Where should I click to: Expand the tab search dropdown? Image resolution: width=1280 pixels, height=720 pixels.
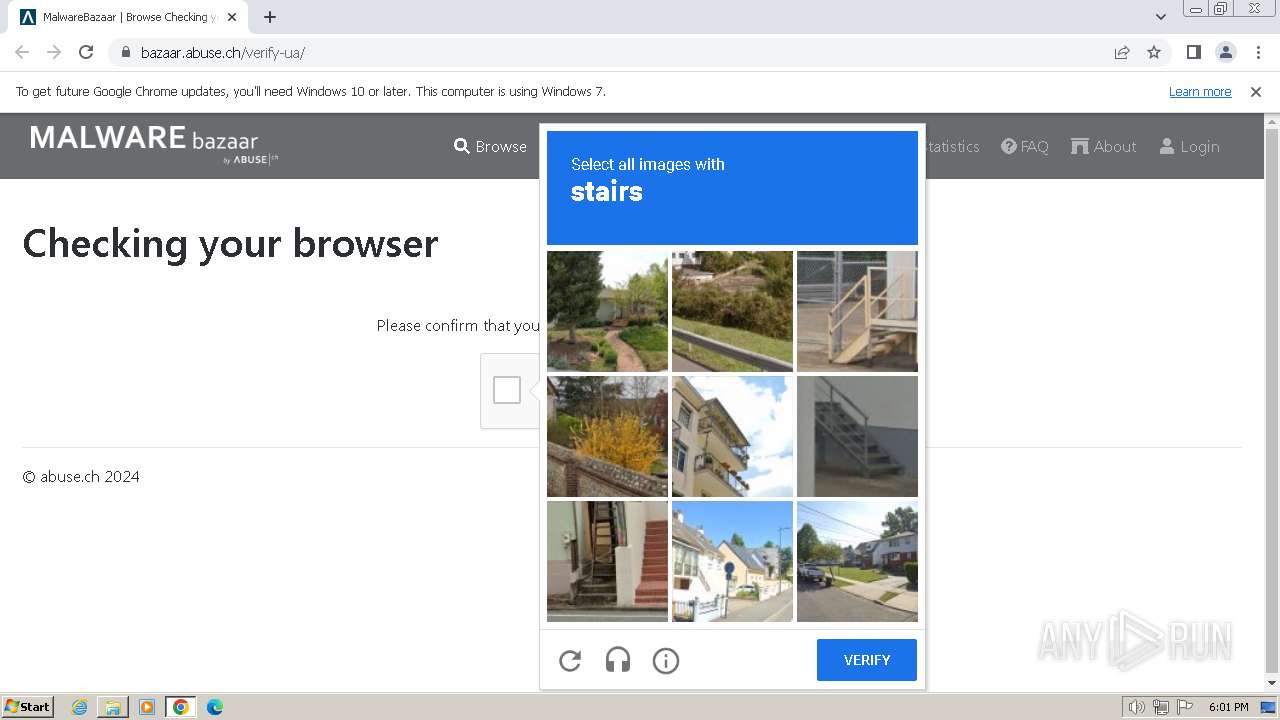(1160, 17)
